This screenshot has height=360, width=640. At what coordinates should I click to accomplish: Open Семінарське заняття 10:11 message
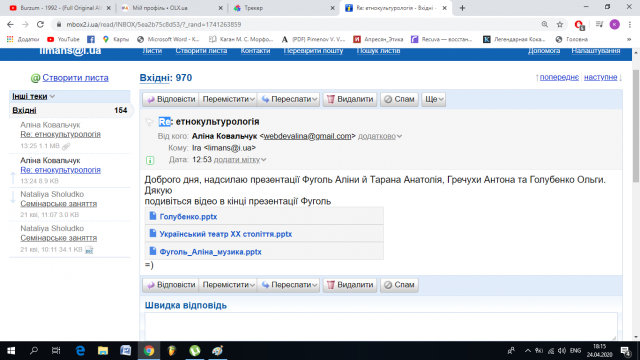pyautogui.click(x=59, y=238)
